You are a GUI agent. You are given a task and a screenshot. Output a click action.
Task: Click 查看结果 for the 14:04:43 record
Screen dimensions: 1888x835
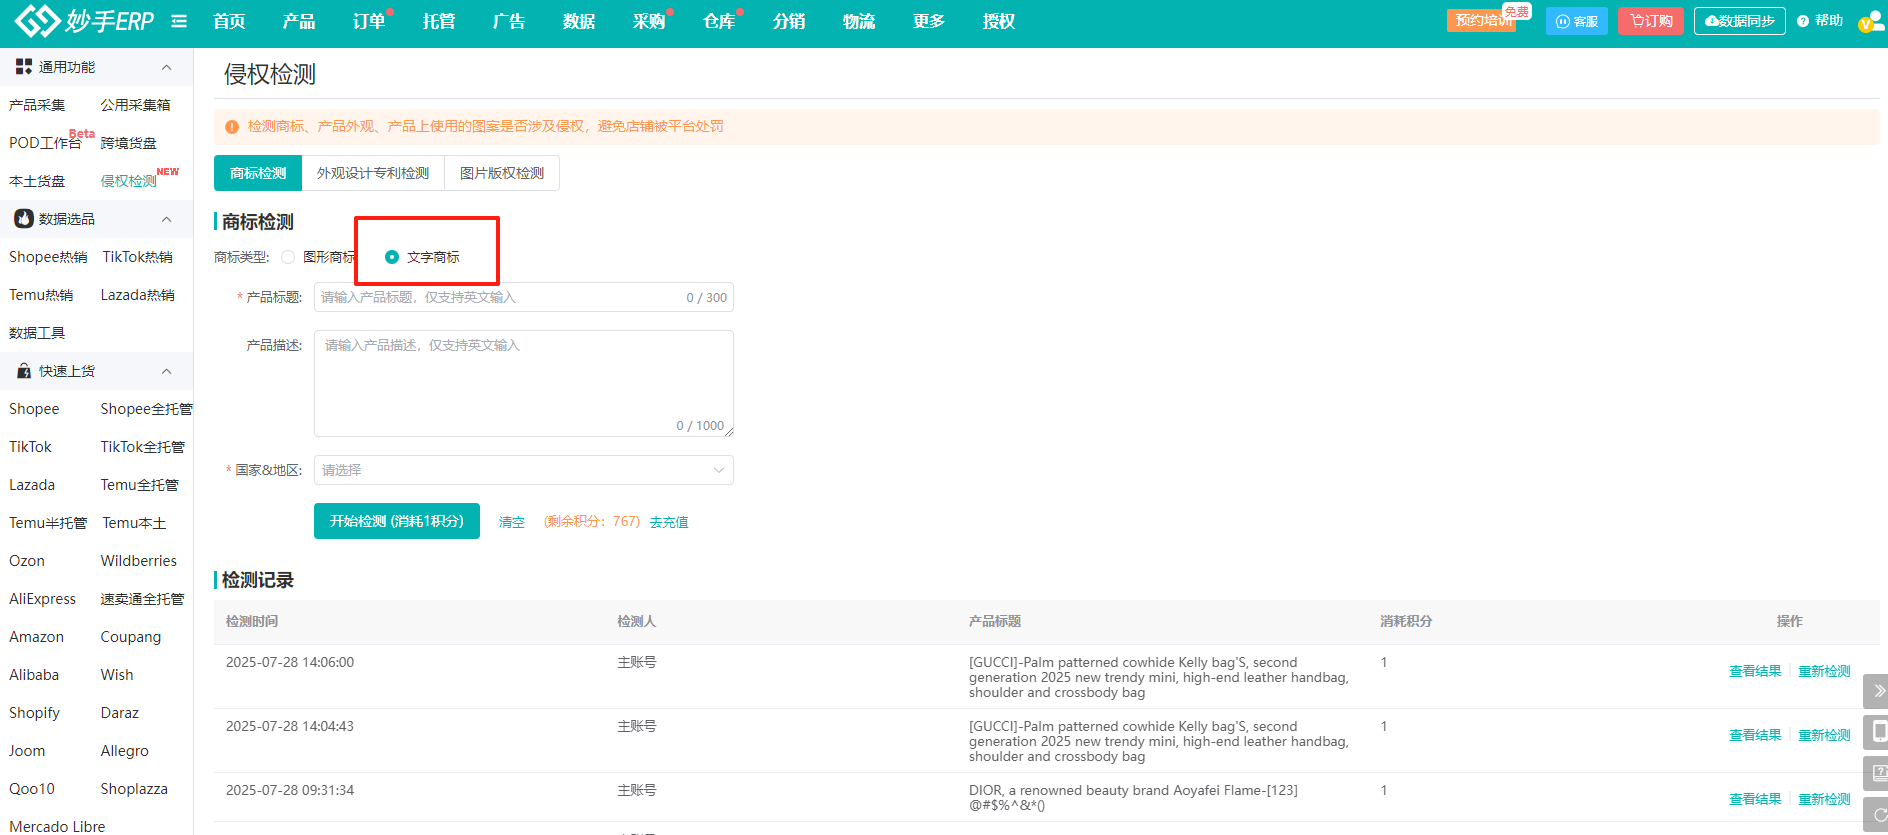pyautogui.click(x=1755, y=735)
